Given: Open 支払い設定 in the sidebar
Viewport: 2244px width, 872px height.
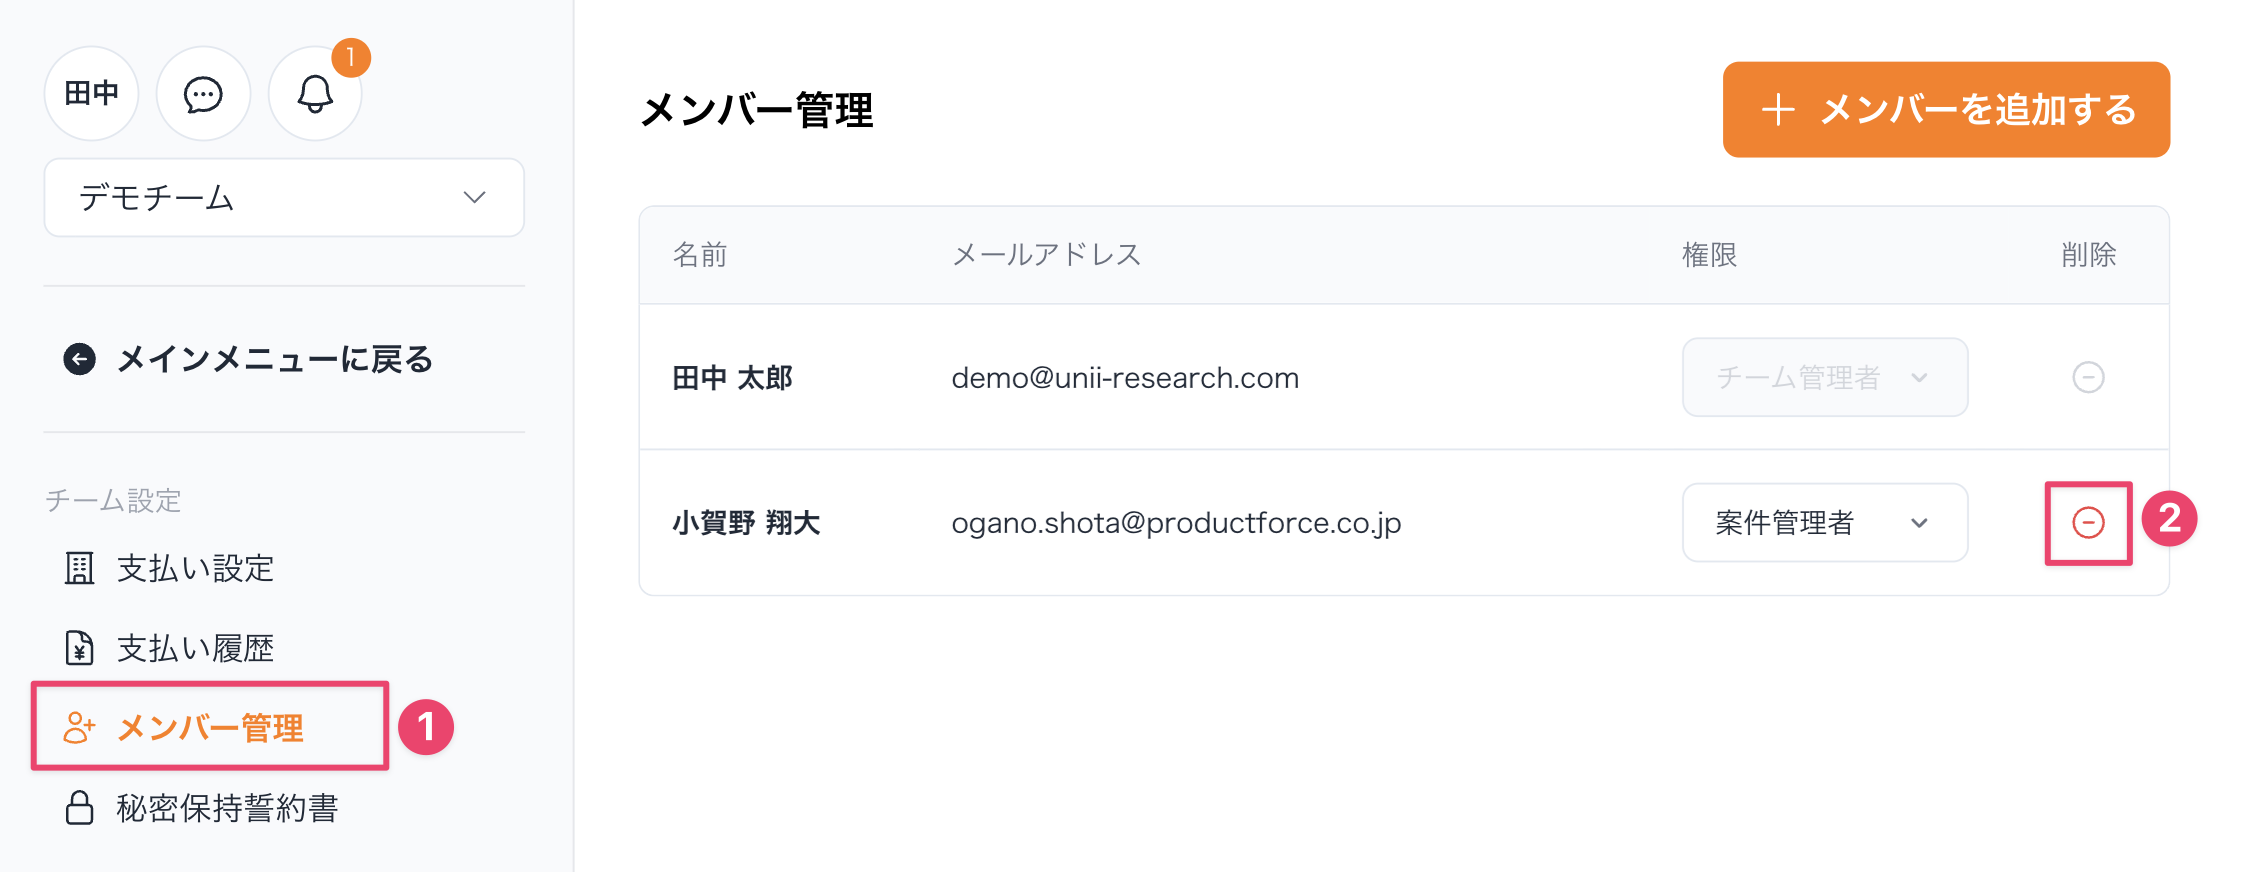Looking at the screenshot, I should tap(195, 568).
